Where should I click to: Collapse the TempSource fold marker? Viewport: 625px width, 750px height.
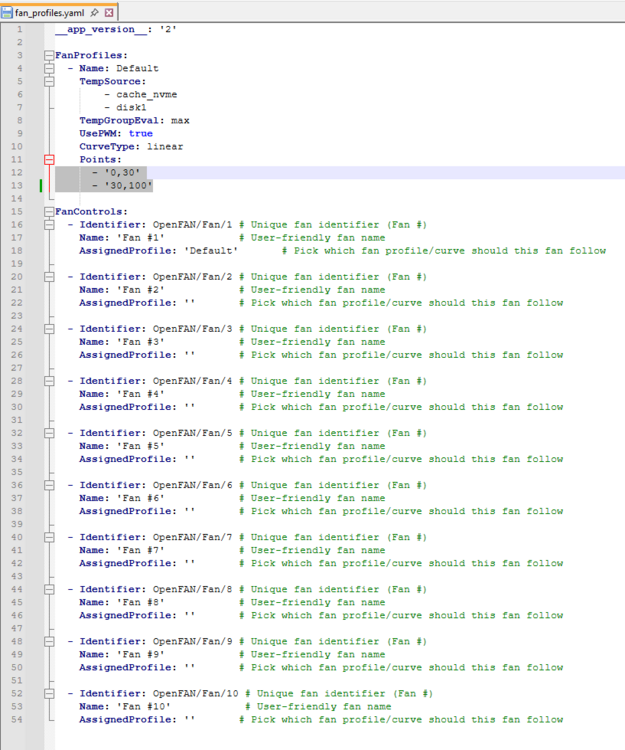(x=49, y=81)
